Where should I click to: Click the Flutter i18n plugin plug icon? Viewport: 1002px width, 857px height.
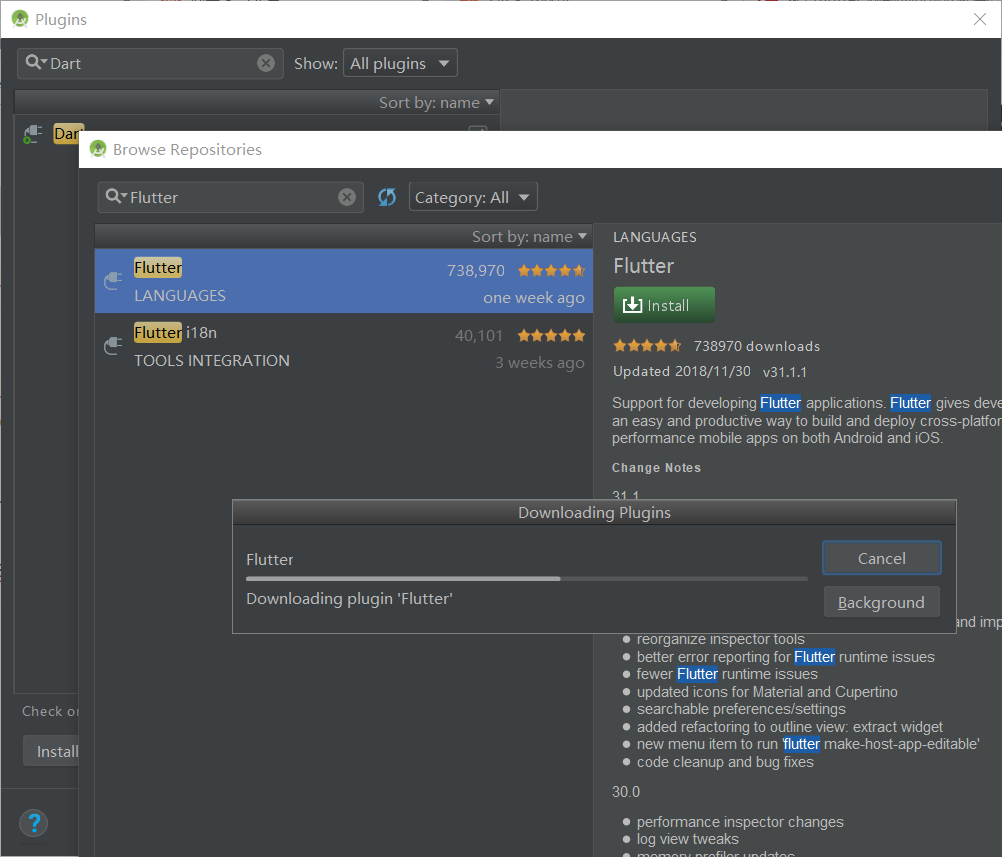[113, 346]
